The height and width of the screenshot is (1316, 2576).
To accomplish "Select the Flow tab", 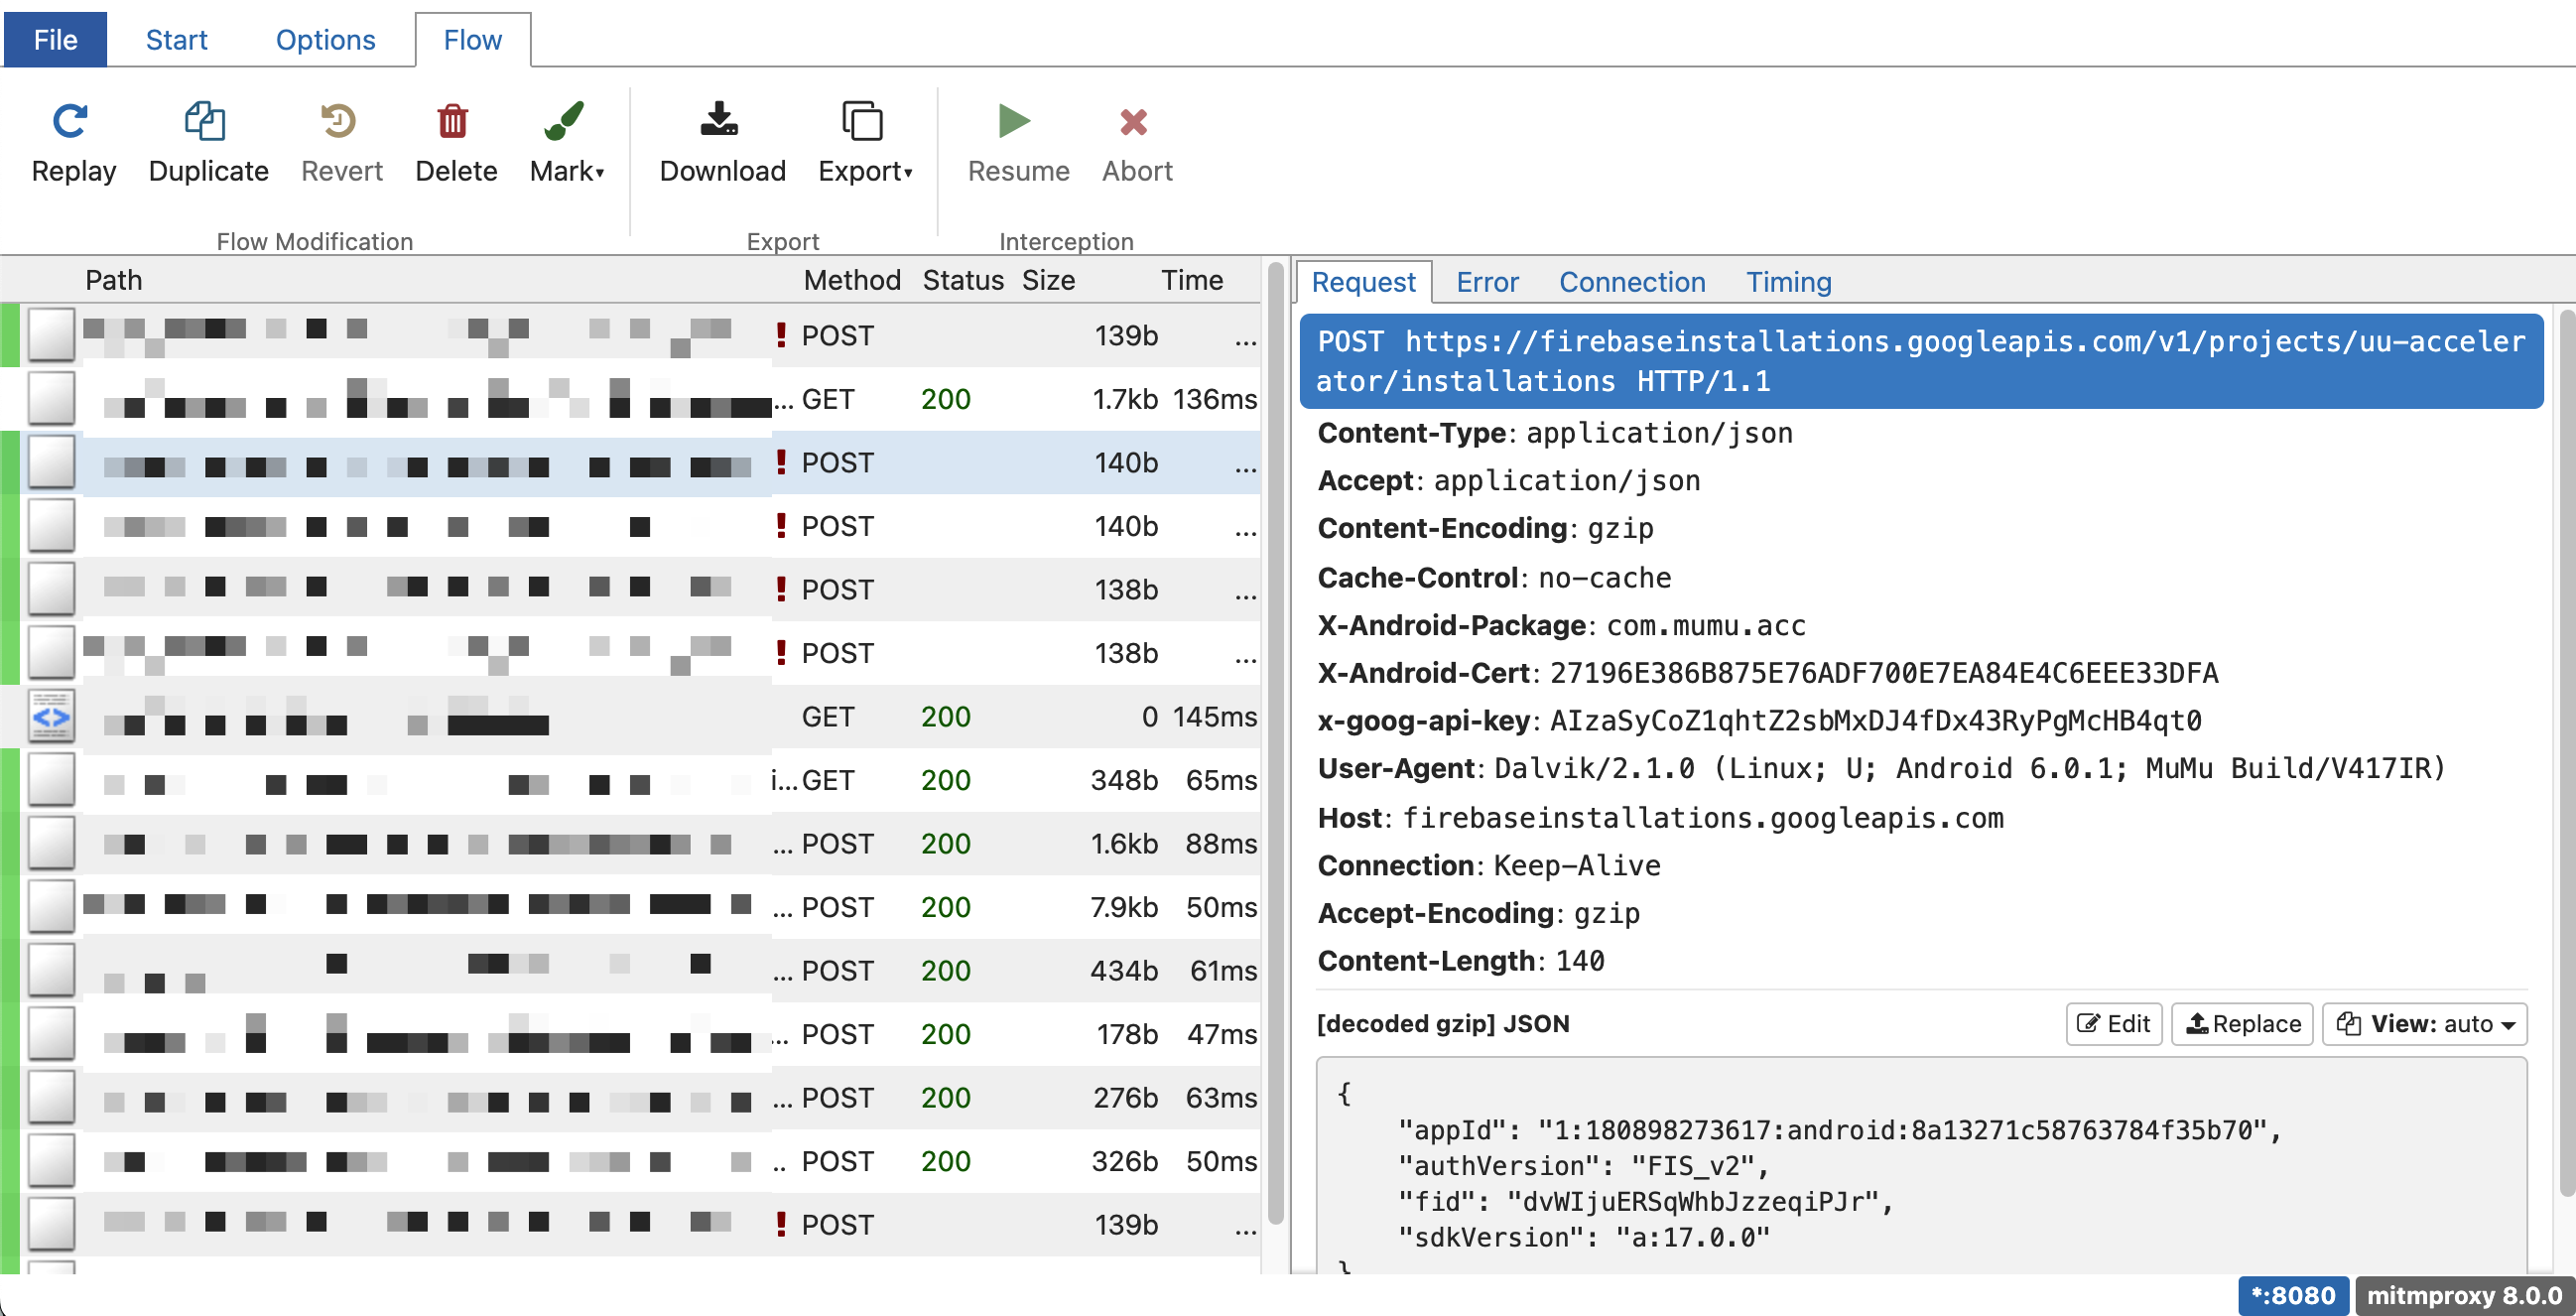I will 473,40.
